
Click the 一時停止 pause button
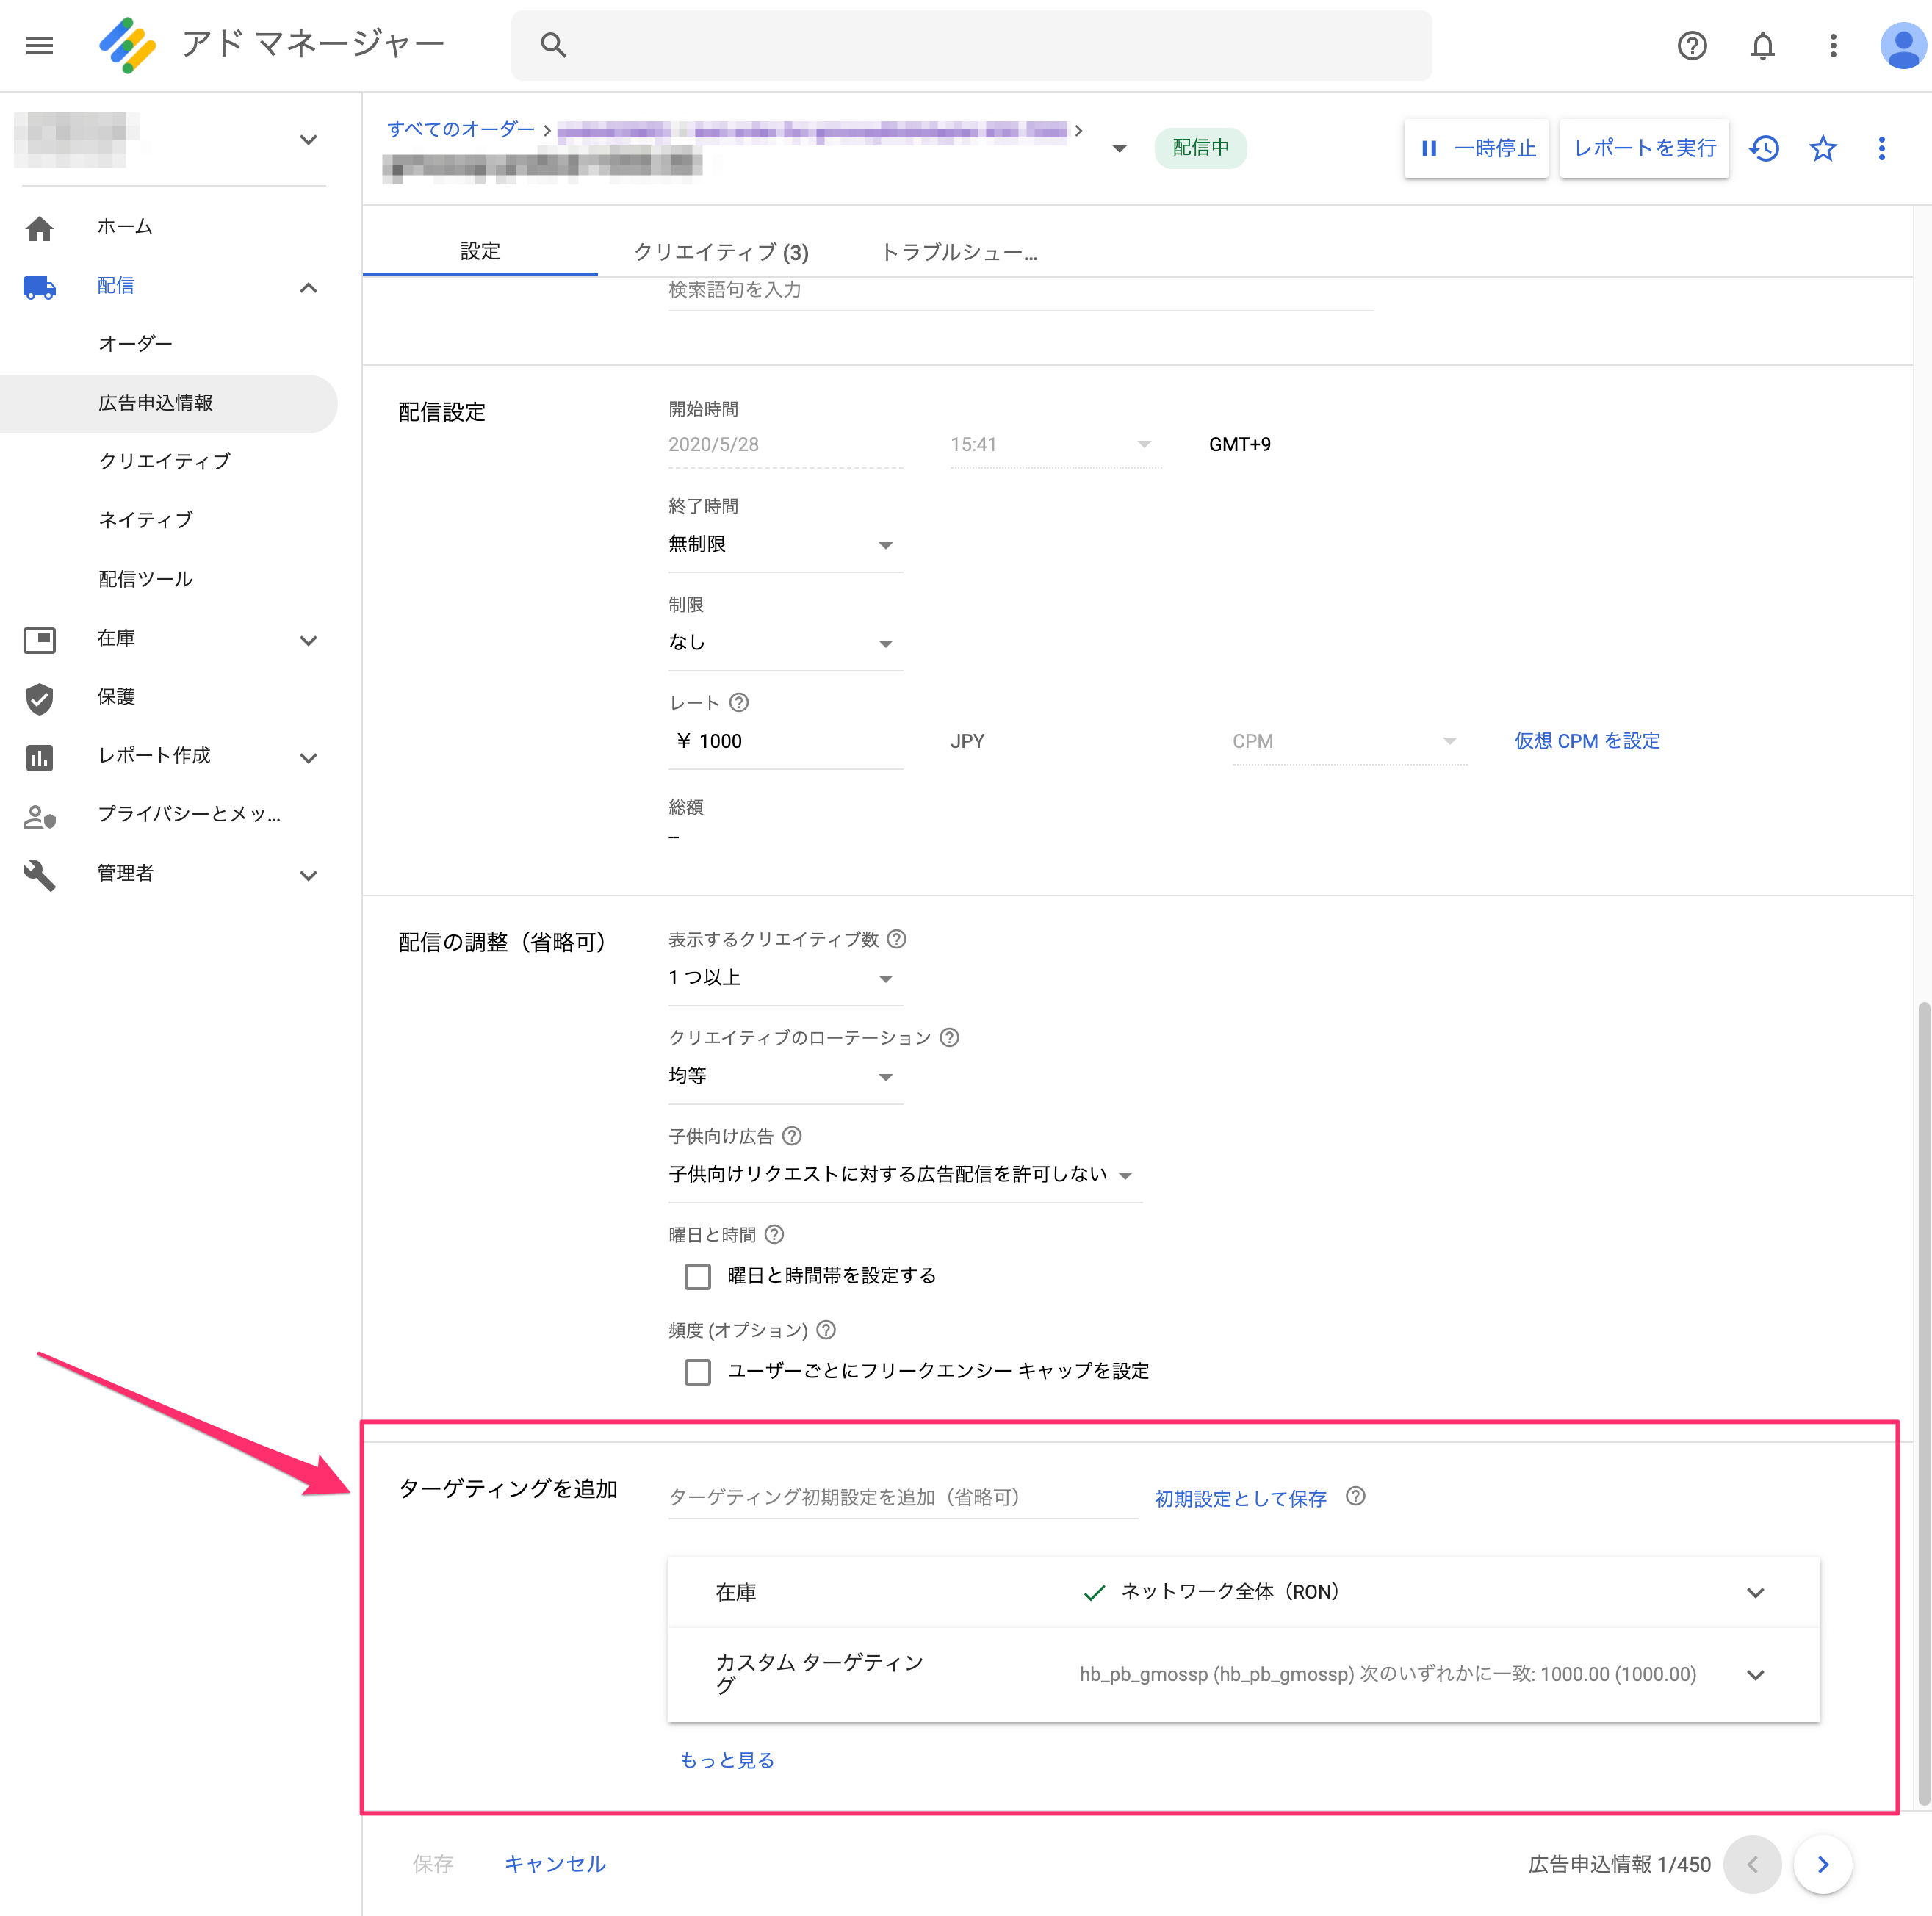pos(1476,149)
